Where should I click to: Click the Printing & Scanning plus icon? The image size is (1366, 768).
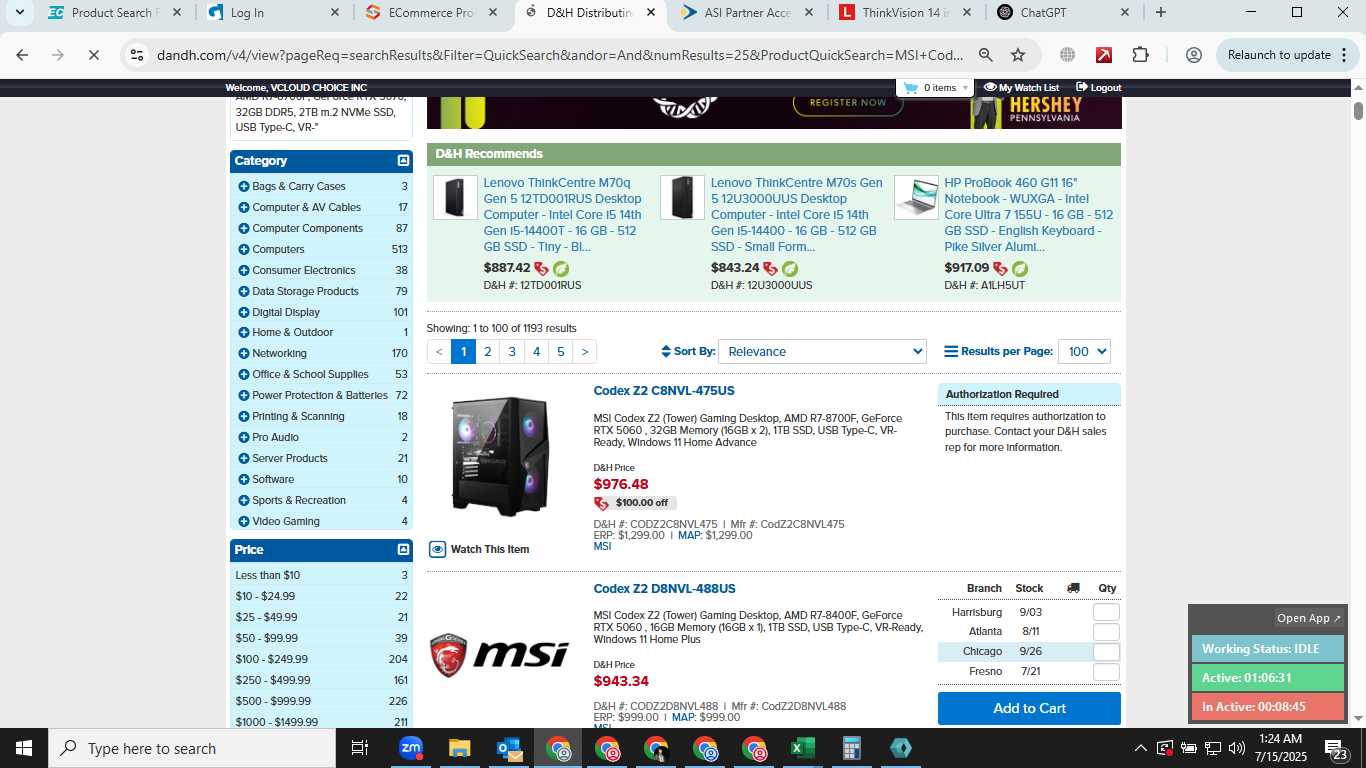[x=244, y=416]
